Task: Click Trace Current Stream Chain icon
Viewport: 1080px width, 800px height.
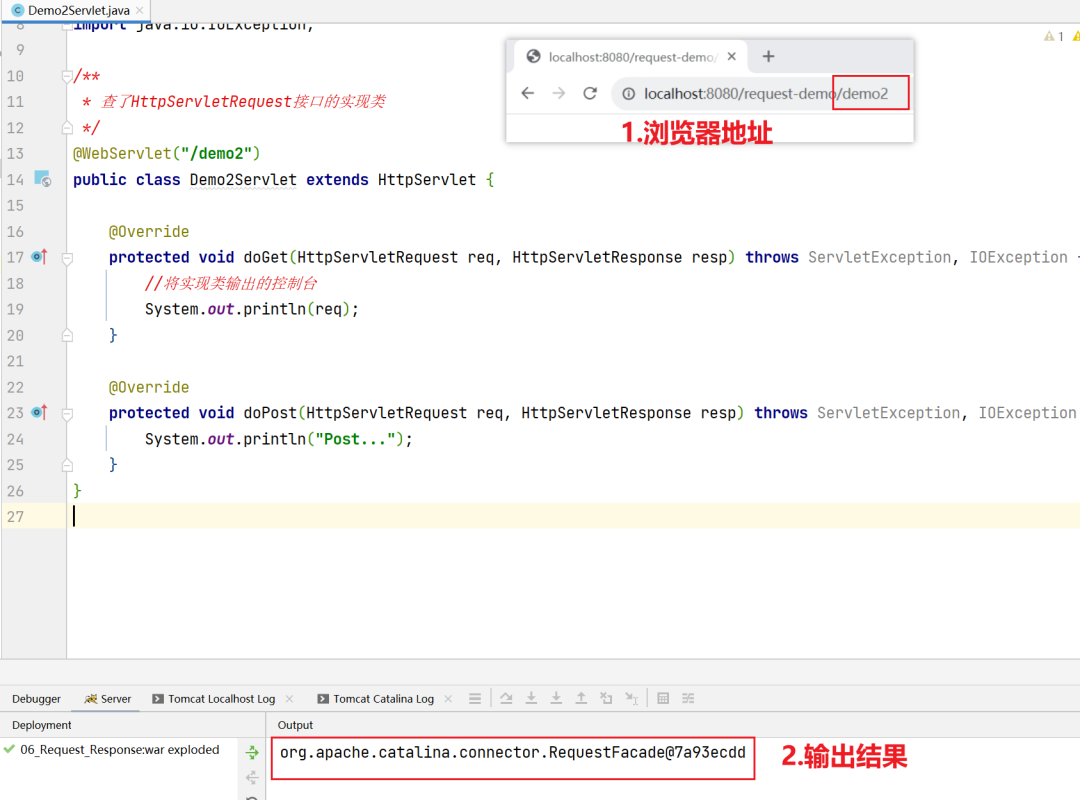Action: (688, 699)
